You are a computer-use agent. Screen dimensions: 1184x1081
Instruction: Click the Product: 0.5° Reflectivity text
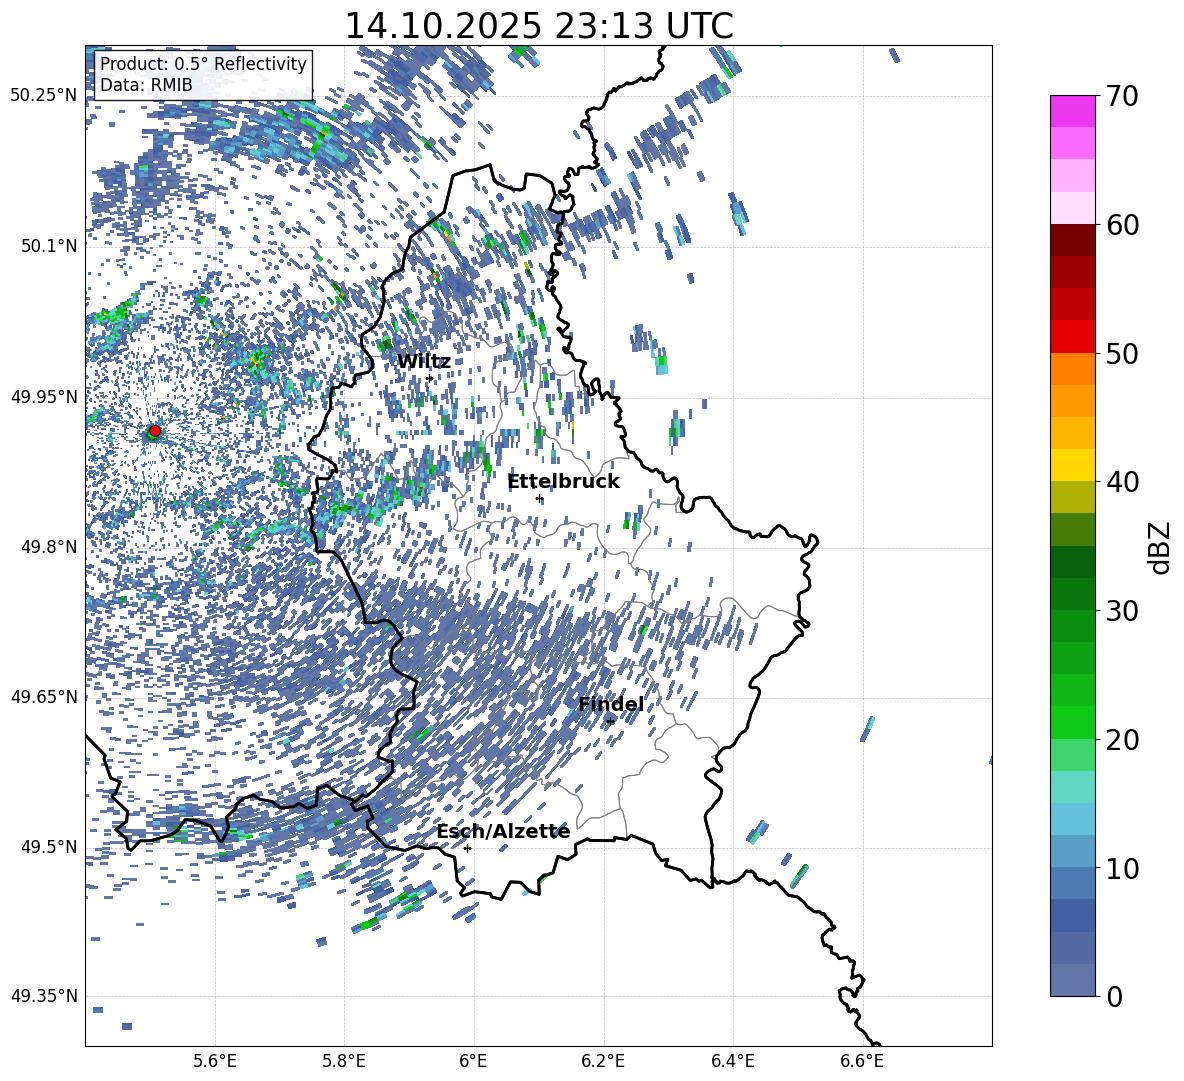point(203,63)
